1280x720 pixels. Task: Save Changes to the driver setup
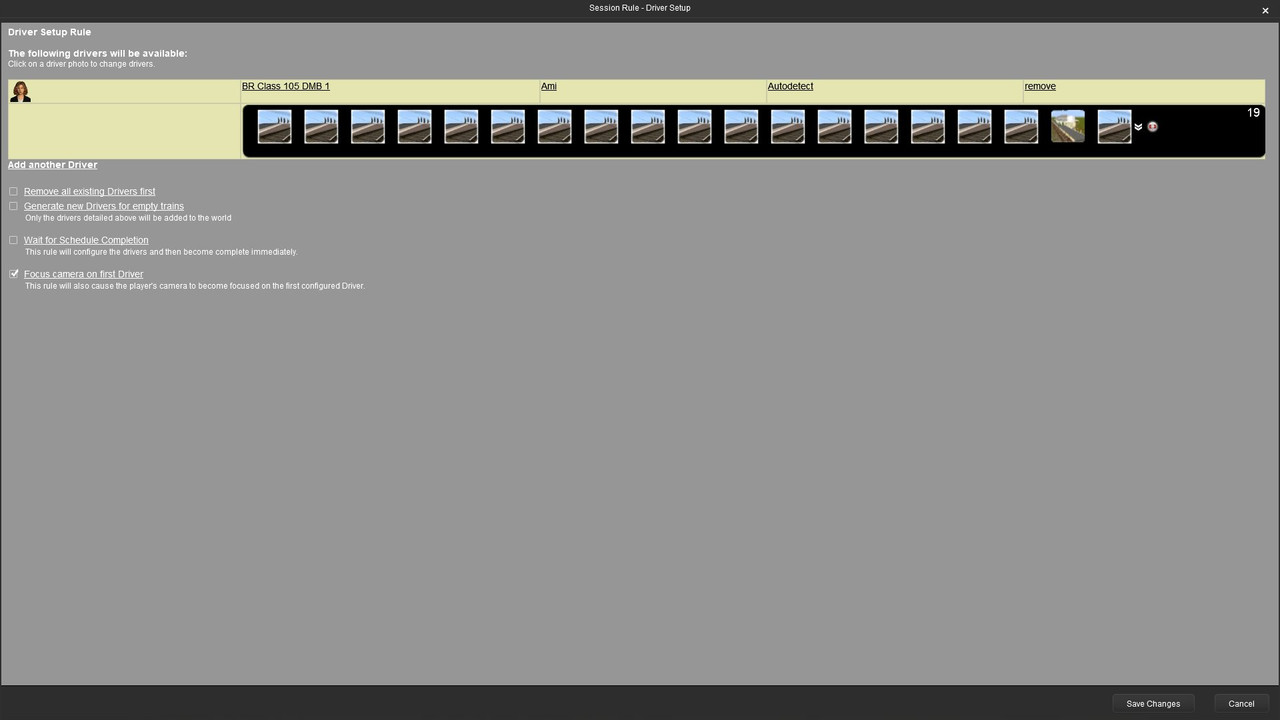[x=1153, y=703]
